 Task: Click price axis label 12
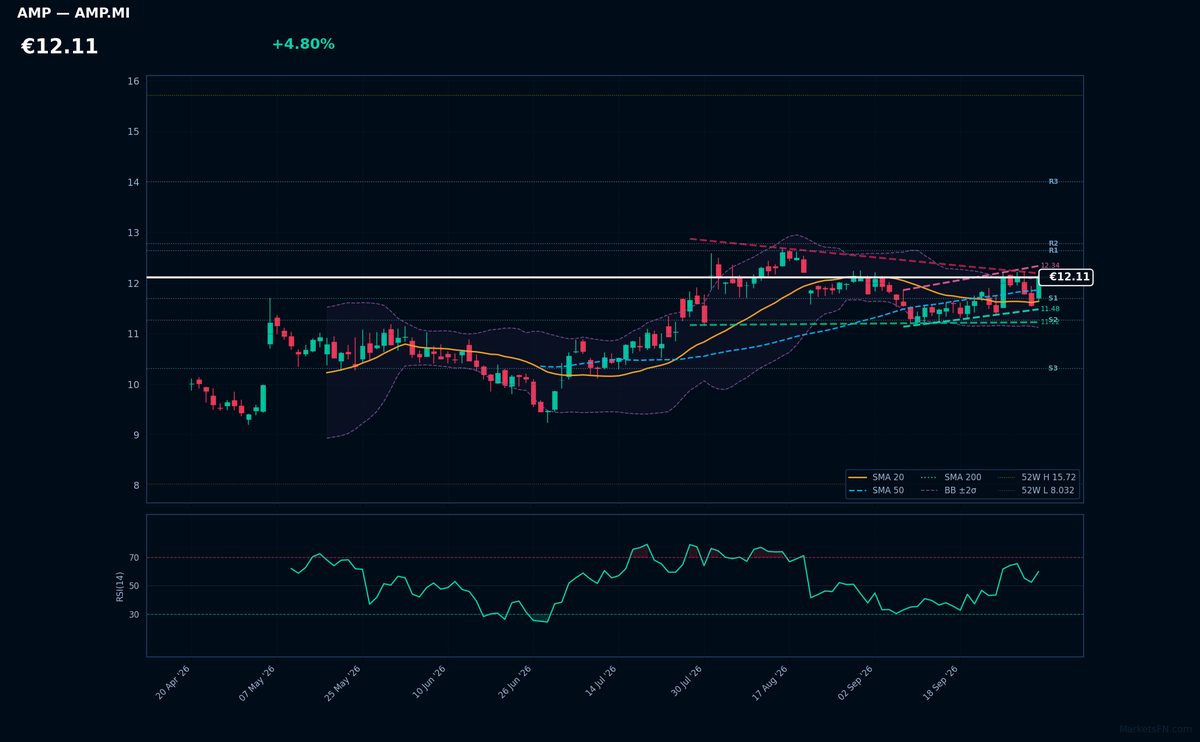pyautogui.click(x=133, y=284)
